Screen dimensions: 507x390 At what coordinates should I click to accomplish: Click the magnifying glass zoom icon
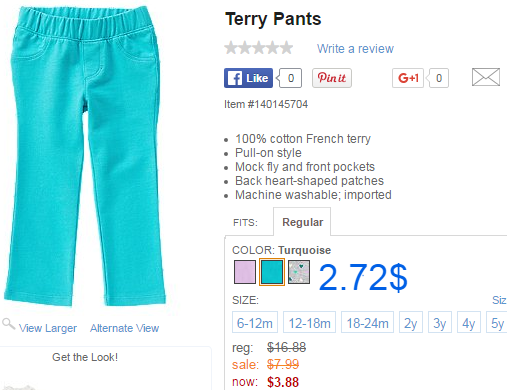tap(8, 324)
